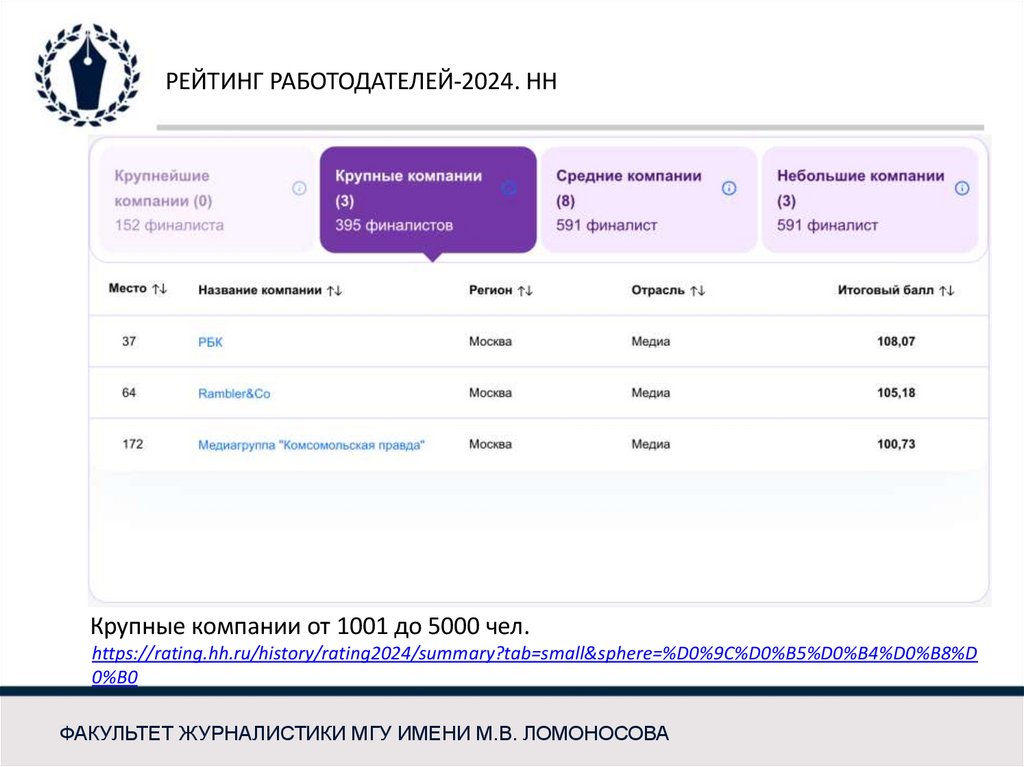Viewport: 1024px width, 767px height.
Task: Select rank value 37
Action: point(129,341)
